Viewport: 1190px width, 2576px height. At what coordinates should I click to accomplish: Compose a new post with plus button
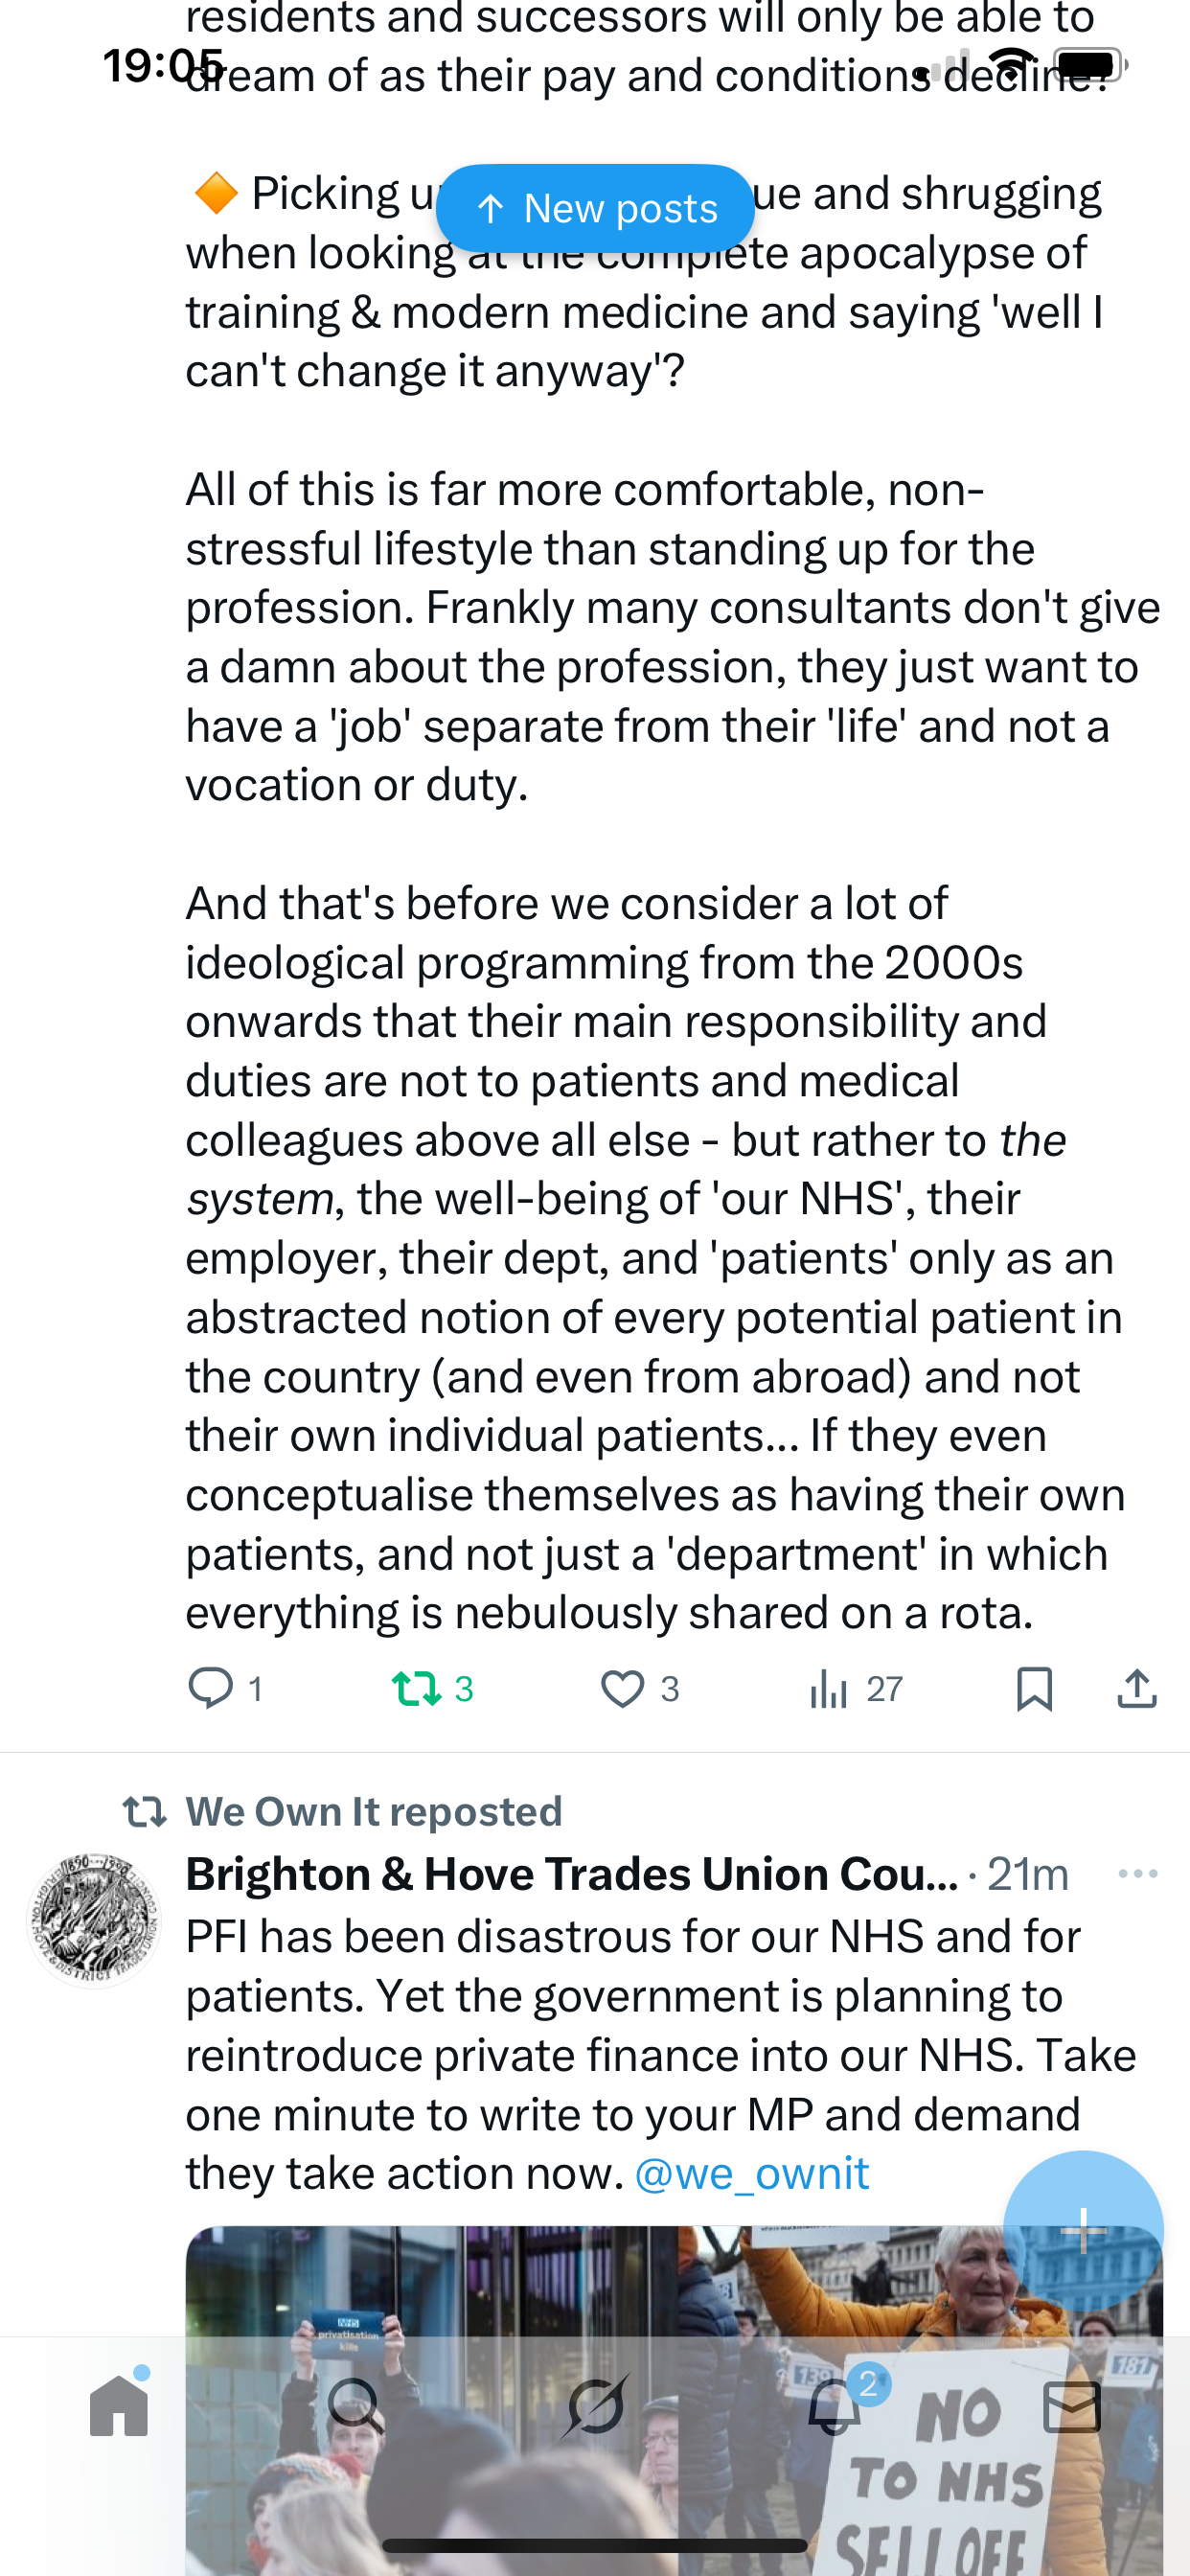1083,2230
